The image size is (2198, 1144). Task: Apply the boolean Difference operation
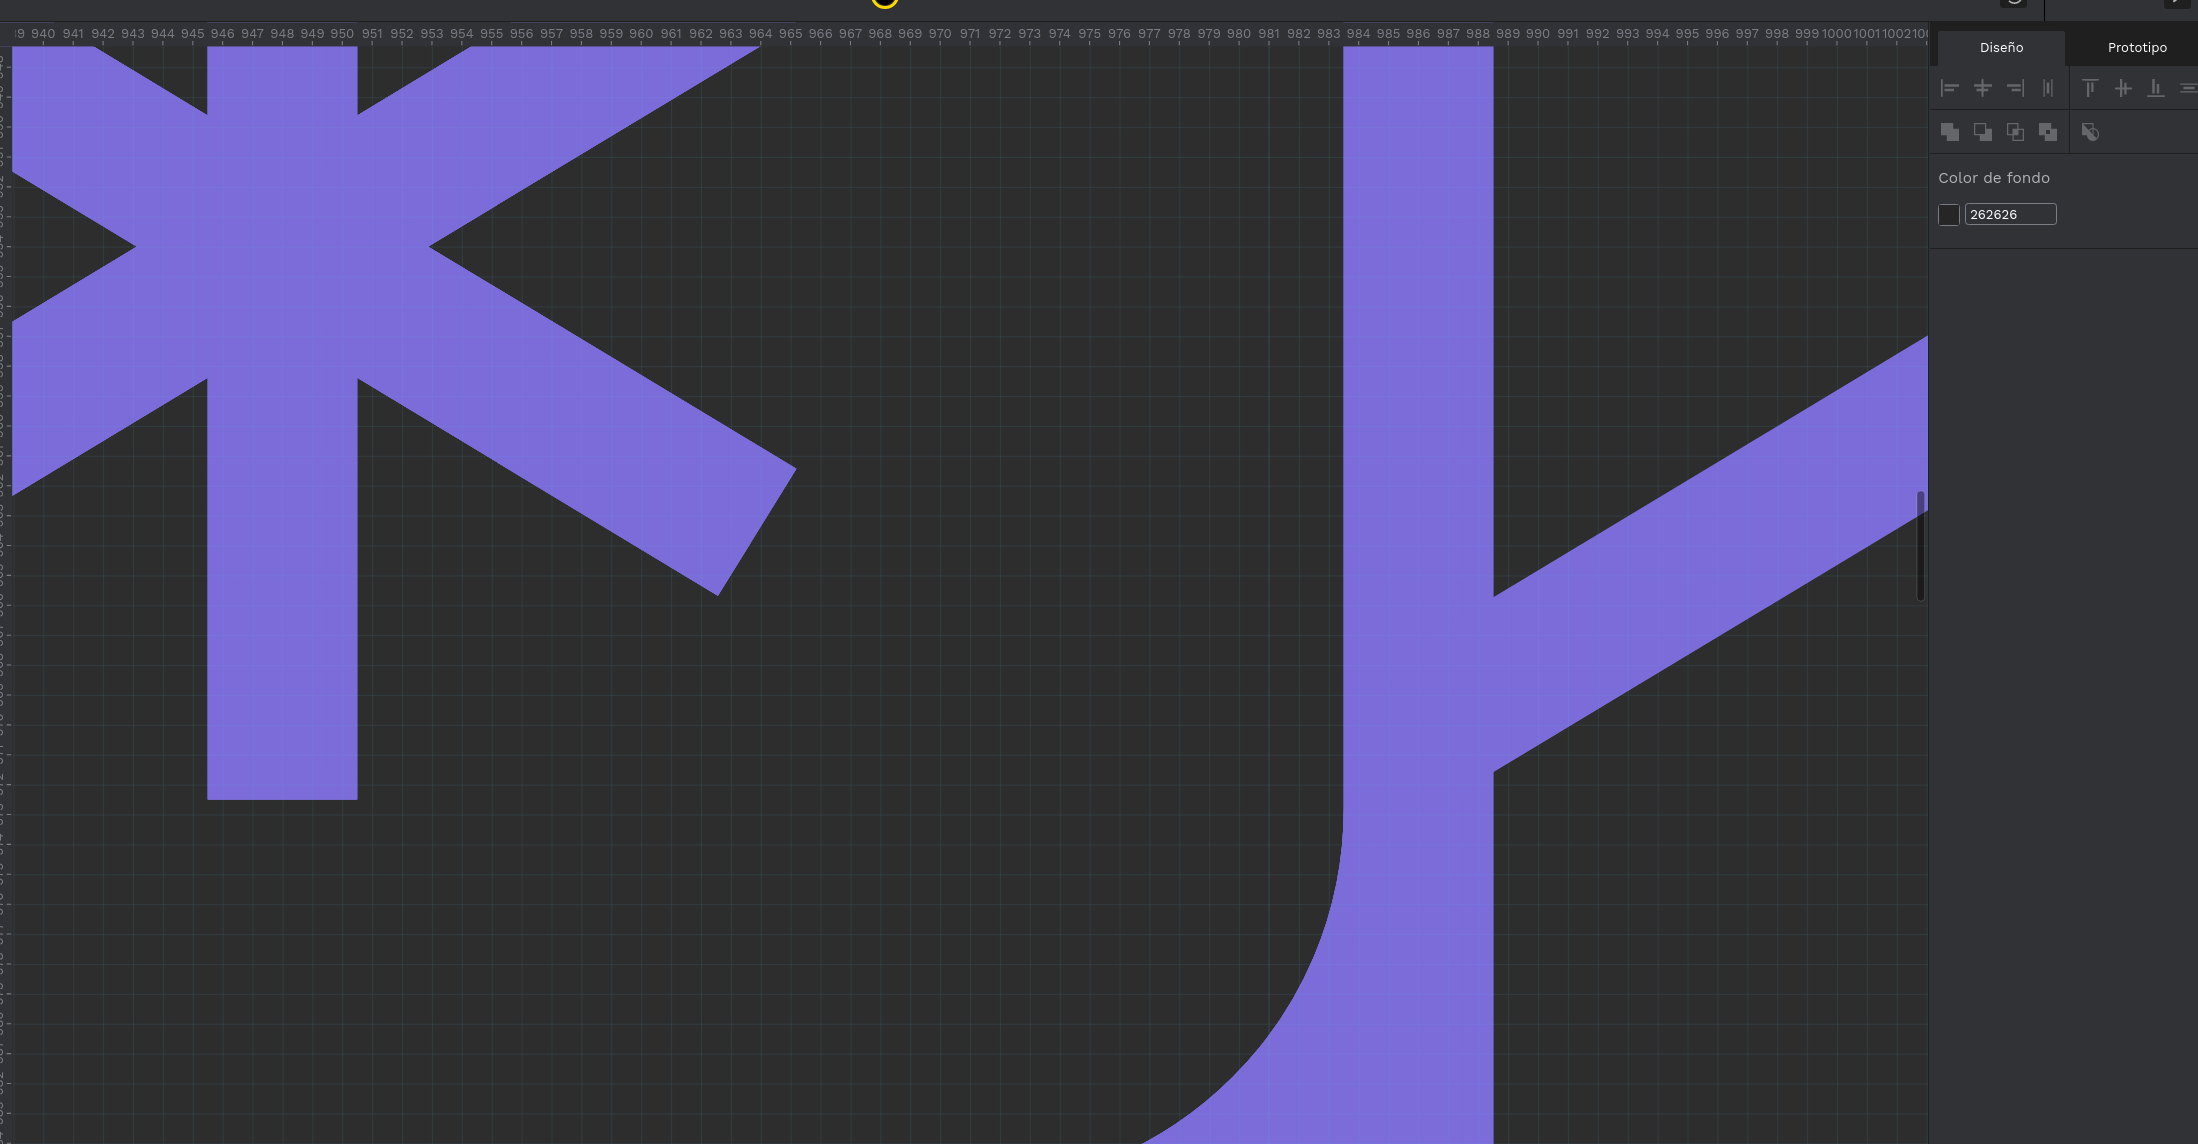1983,131
